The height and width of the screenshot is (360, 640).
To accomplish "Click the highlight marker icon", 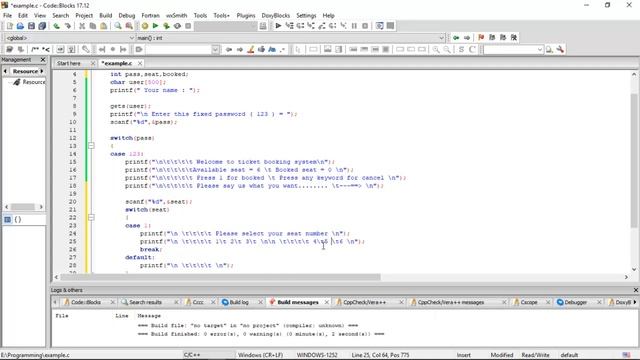I will pos(251,49).
